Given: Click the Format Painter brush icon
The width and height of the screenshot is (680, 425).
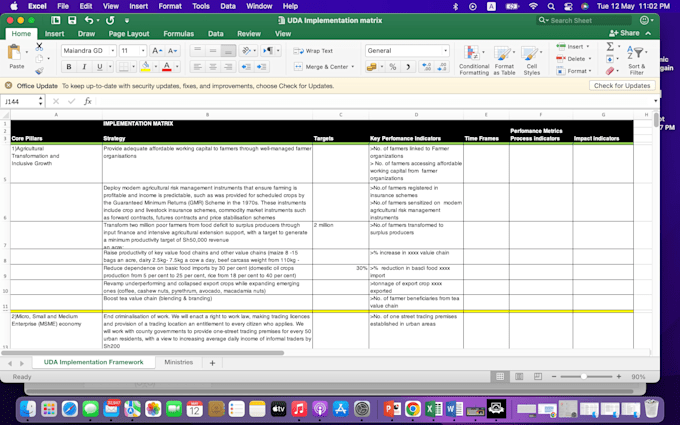Looking at the screenshot, I should [39, 71].
